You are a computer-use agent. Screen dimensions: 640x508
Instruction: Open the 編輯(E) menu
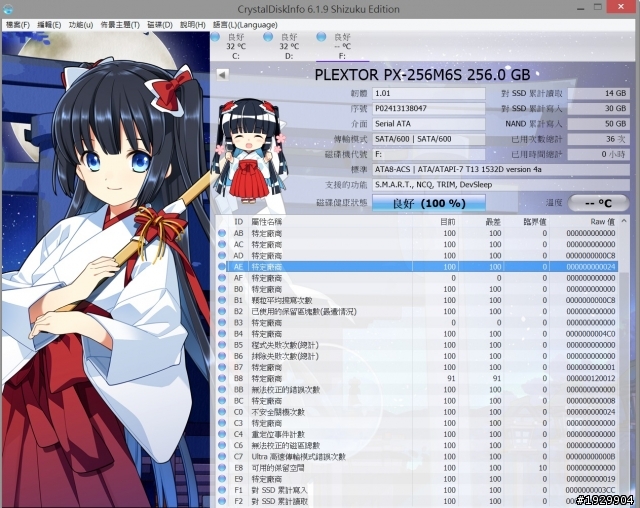click(49, 25)
